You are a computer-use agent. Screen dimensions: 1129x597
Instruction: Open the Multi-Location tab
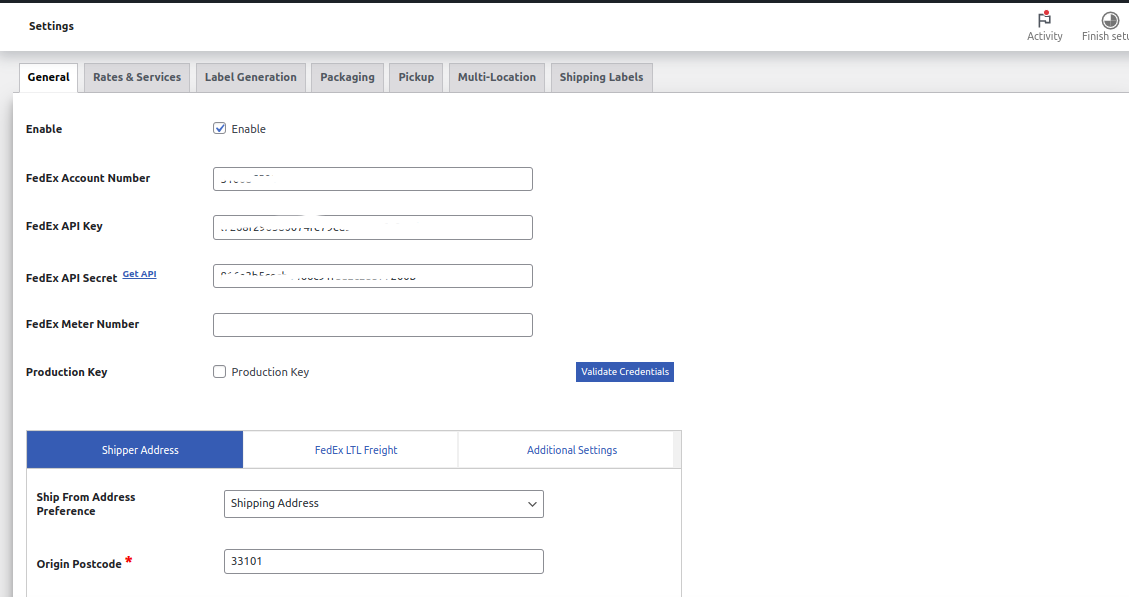point(497,77)
